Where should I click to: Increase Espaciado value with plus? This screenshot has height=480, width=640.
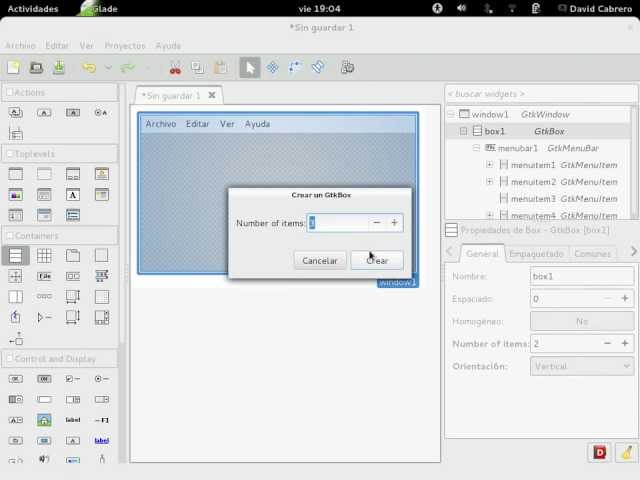pos(624,299)
